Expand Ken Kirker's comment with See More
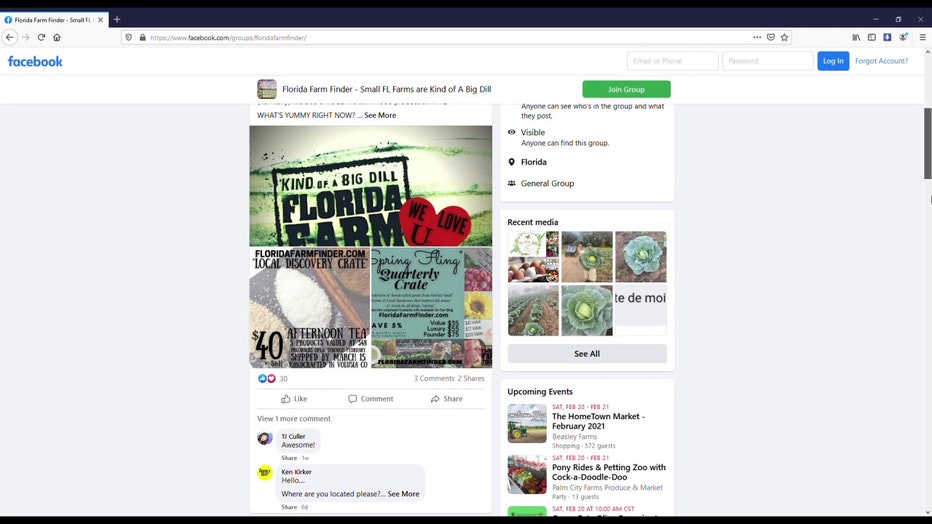Viewport: 932px width, 524px height. 403,494
